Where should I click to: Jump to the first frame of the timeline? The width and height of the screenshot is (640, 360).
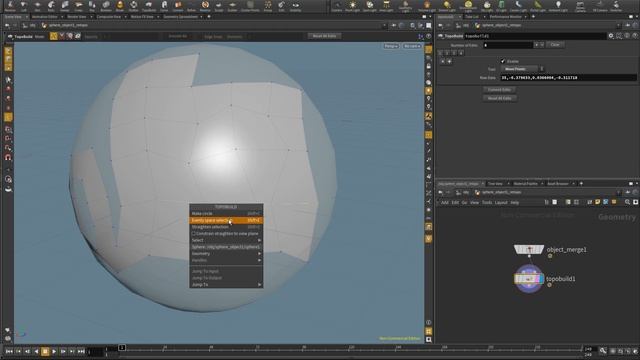pos(9,351)
